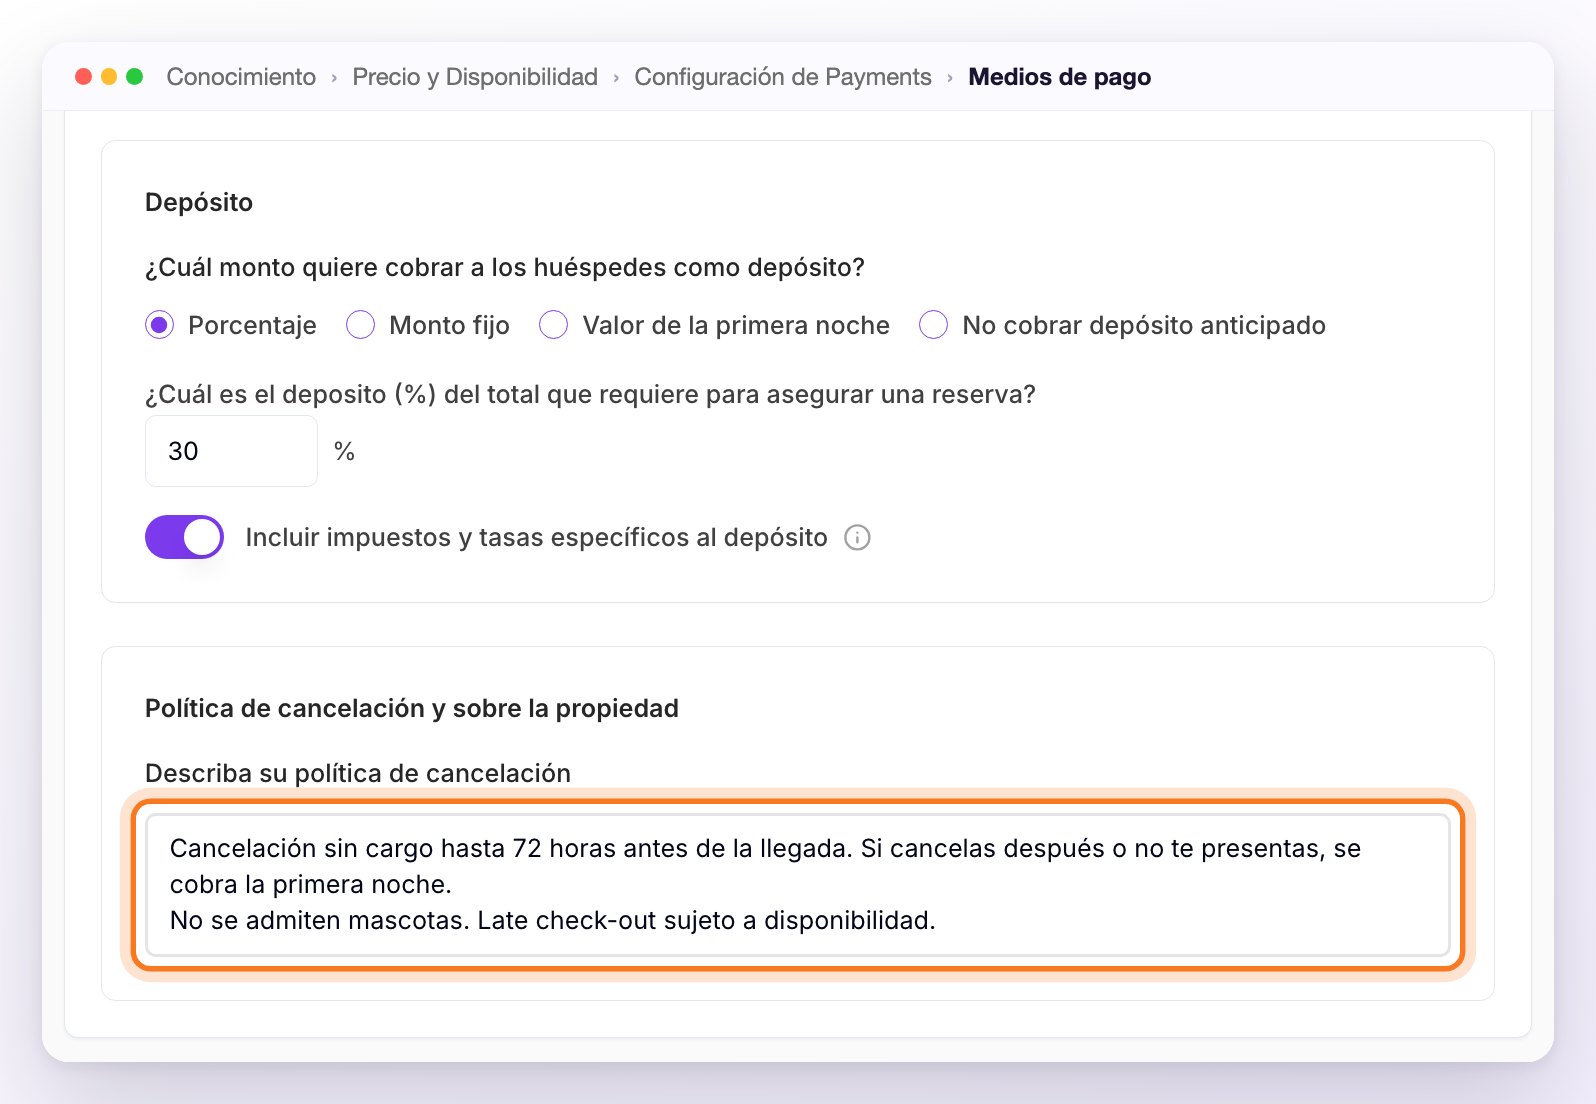The height and width of the screenshot is (1104, 1596).
Task: Select the Porcentaje radio option
Action: pyautogui.click(x=159, y=325)
